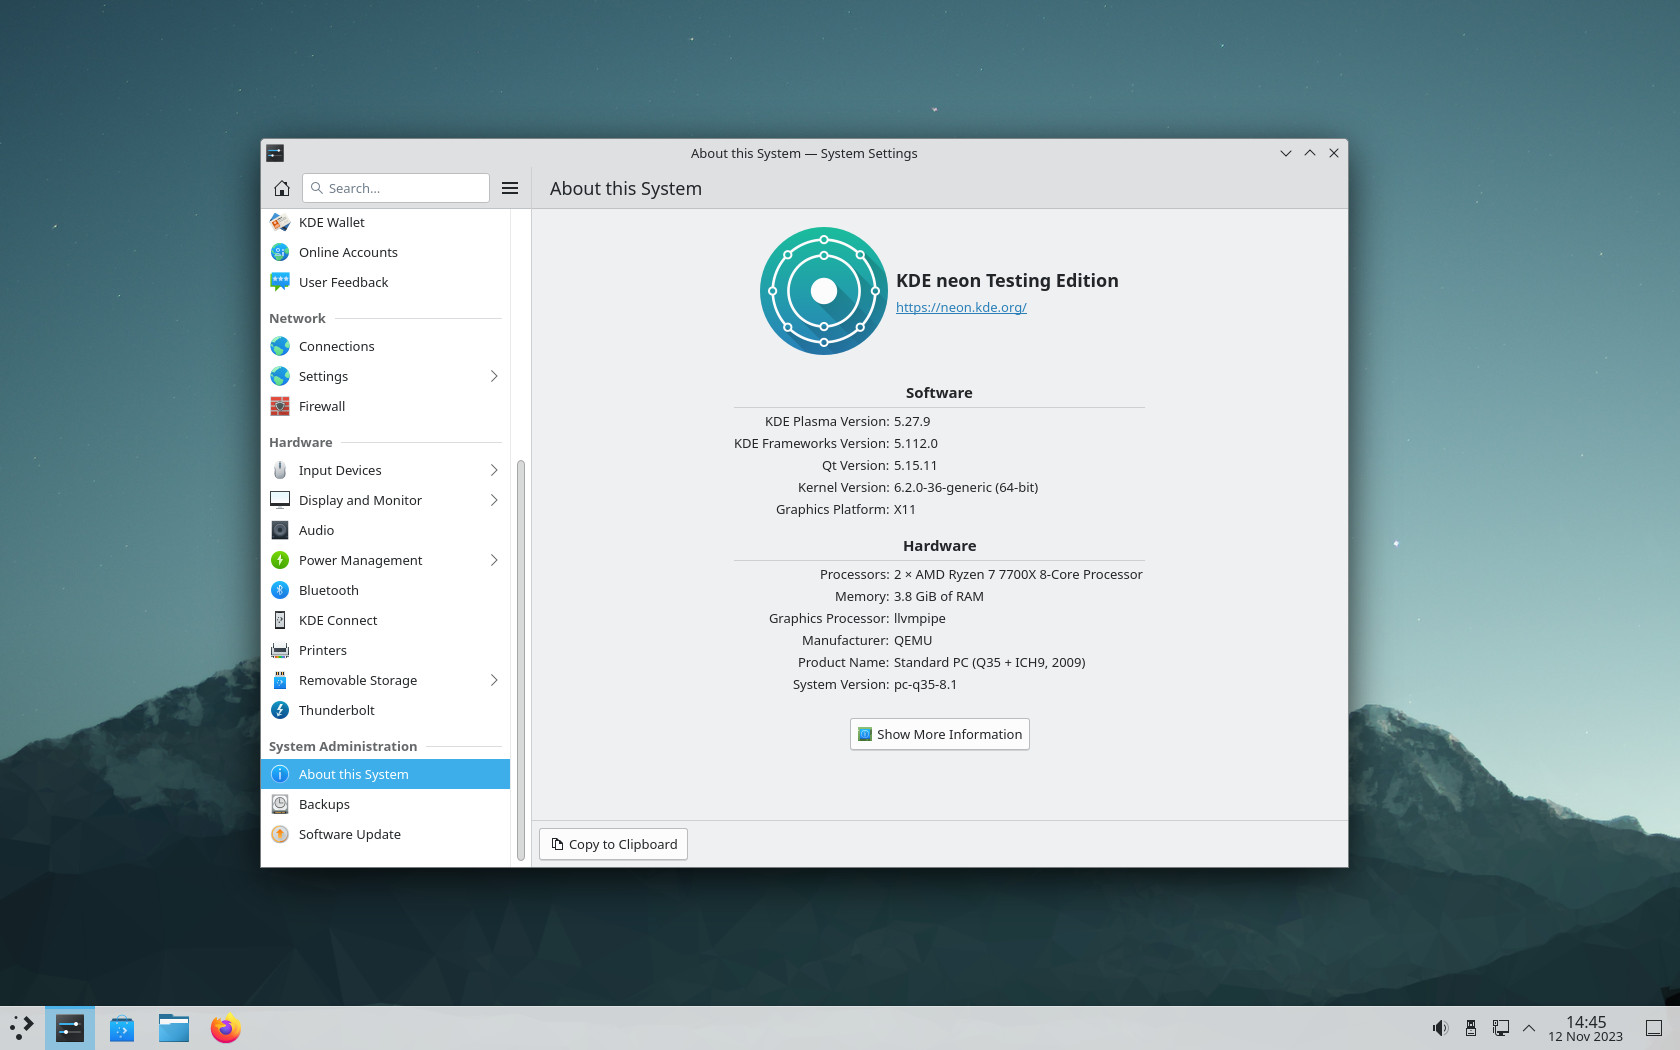Click the removable devices tray icon

1471,1028
